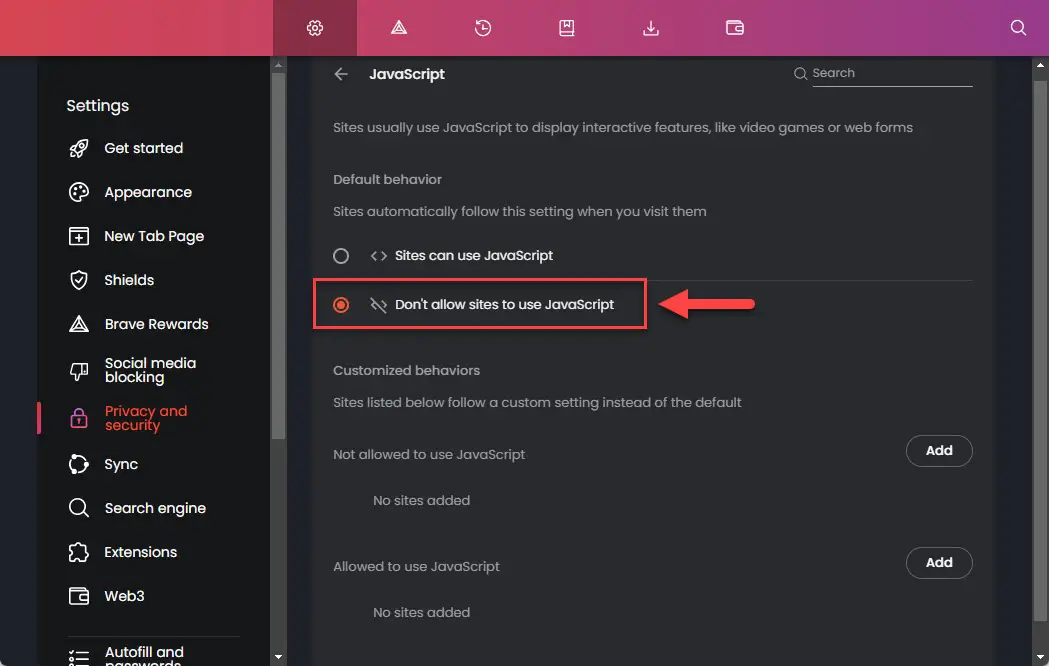Click the triangle icon next to Brave Rewards
The image size is (1049, 666).
point(79,324)
